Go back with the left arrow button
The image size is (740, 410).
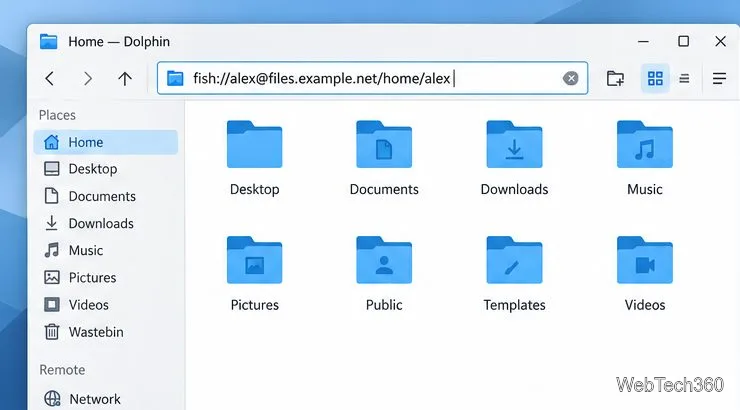point(50,78)
